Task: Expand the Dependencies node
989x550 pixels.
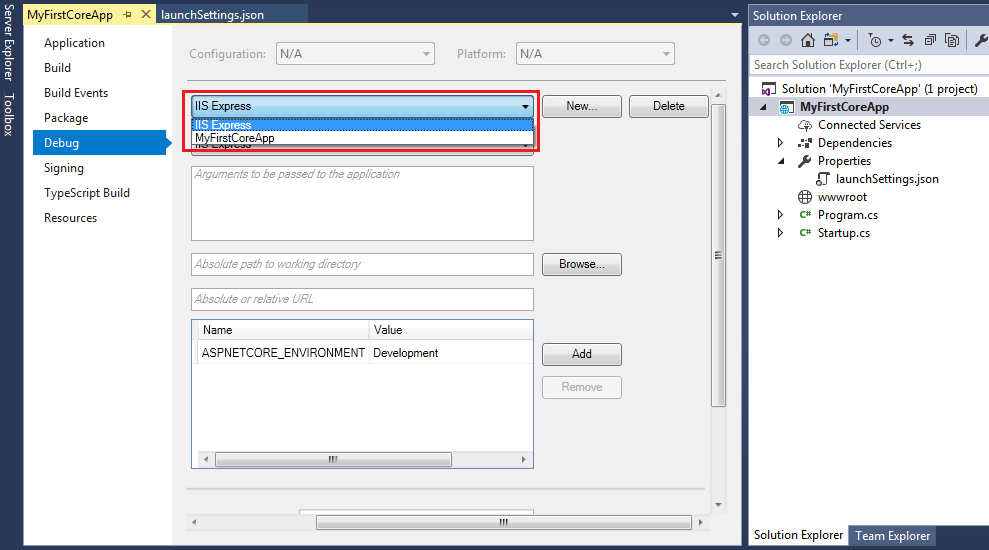Action: pyautogui.click(x=781, y=143)
